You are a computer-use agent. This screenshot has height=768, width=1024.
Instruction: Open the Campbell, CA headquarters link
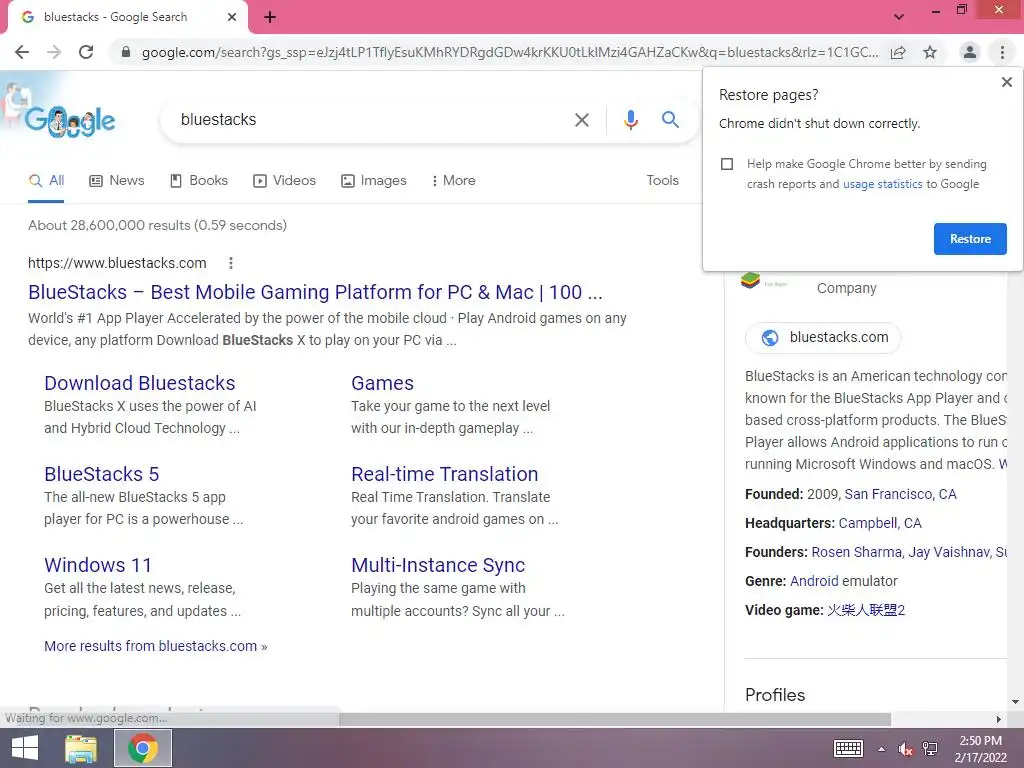(880, 523)
